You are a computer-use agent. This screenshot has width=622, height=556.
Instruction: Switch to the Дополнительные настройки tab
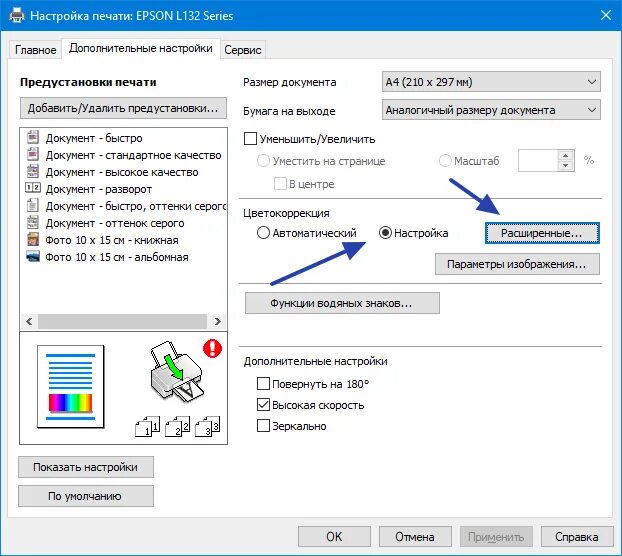tap(141, 48)
